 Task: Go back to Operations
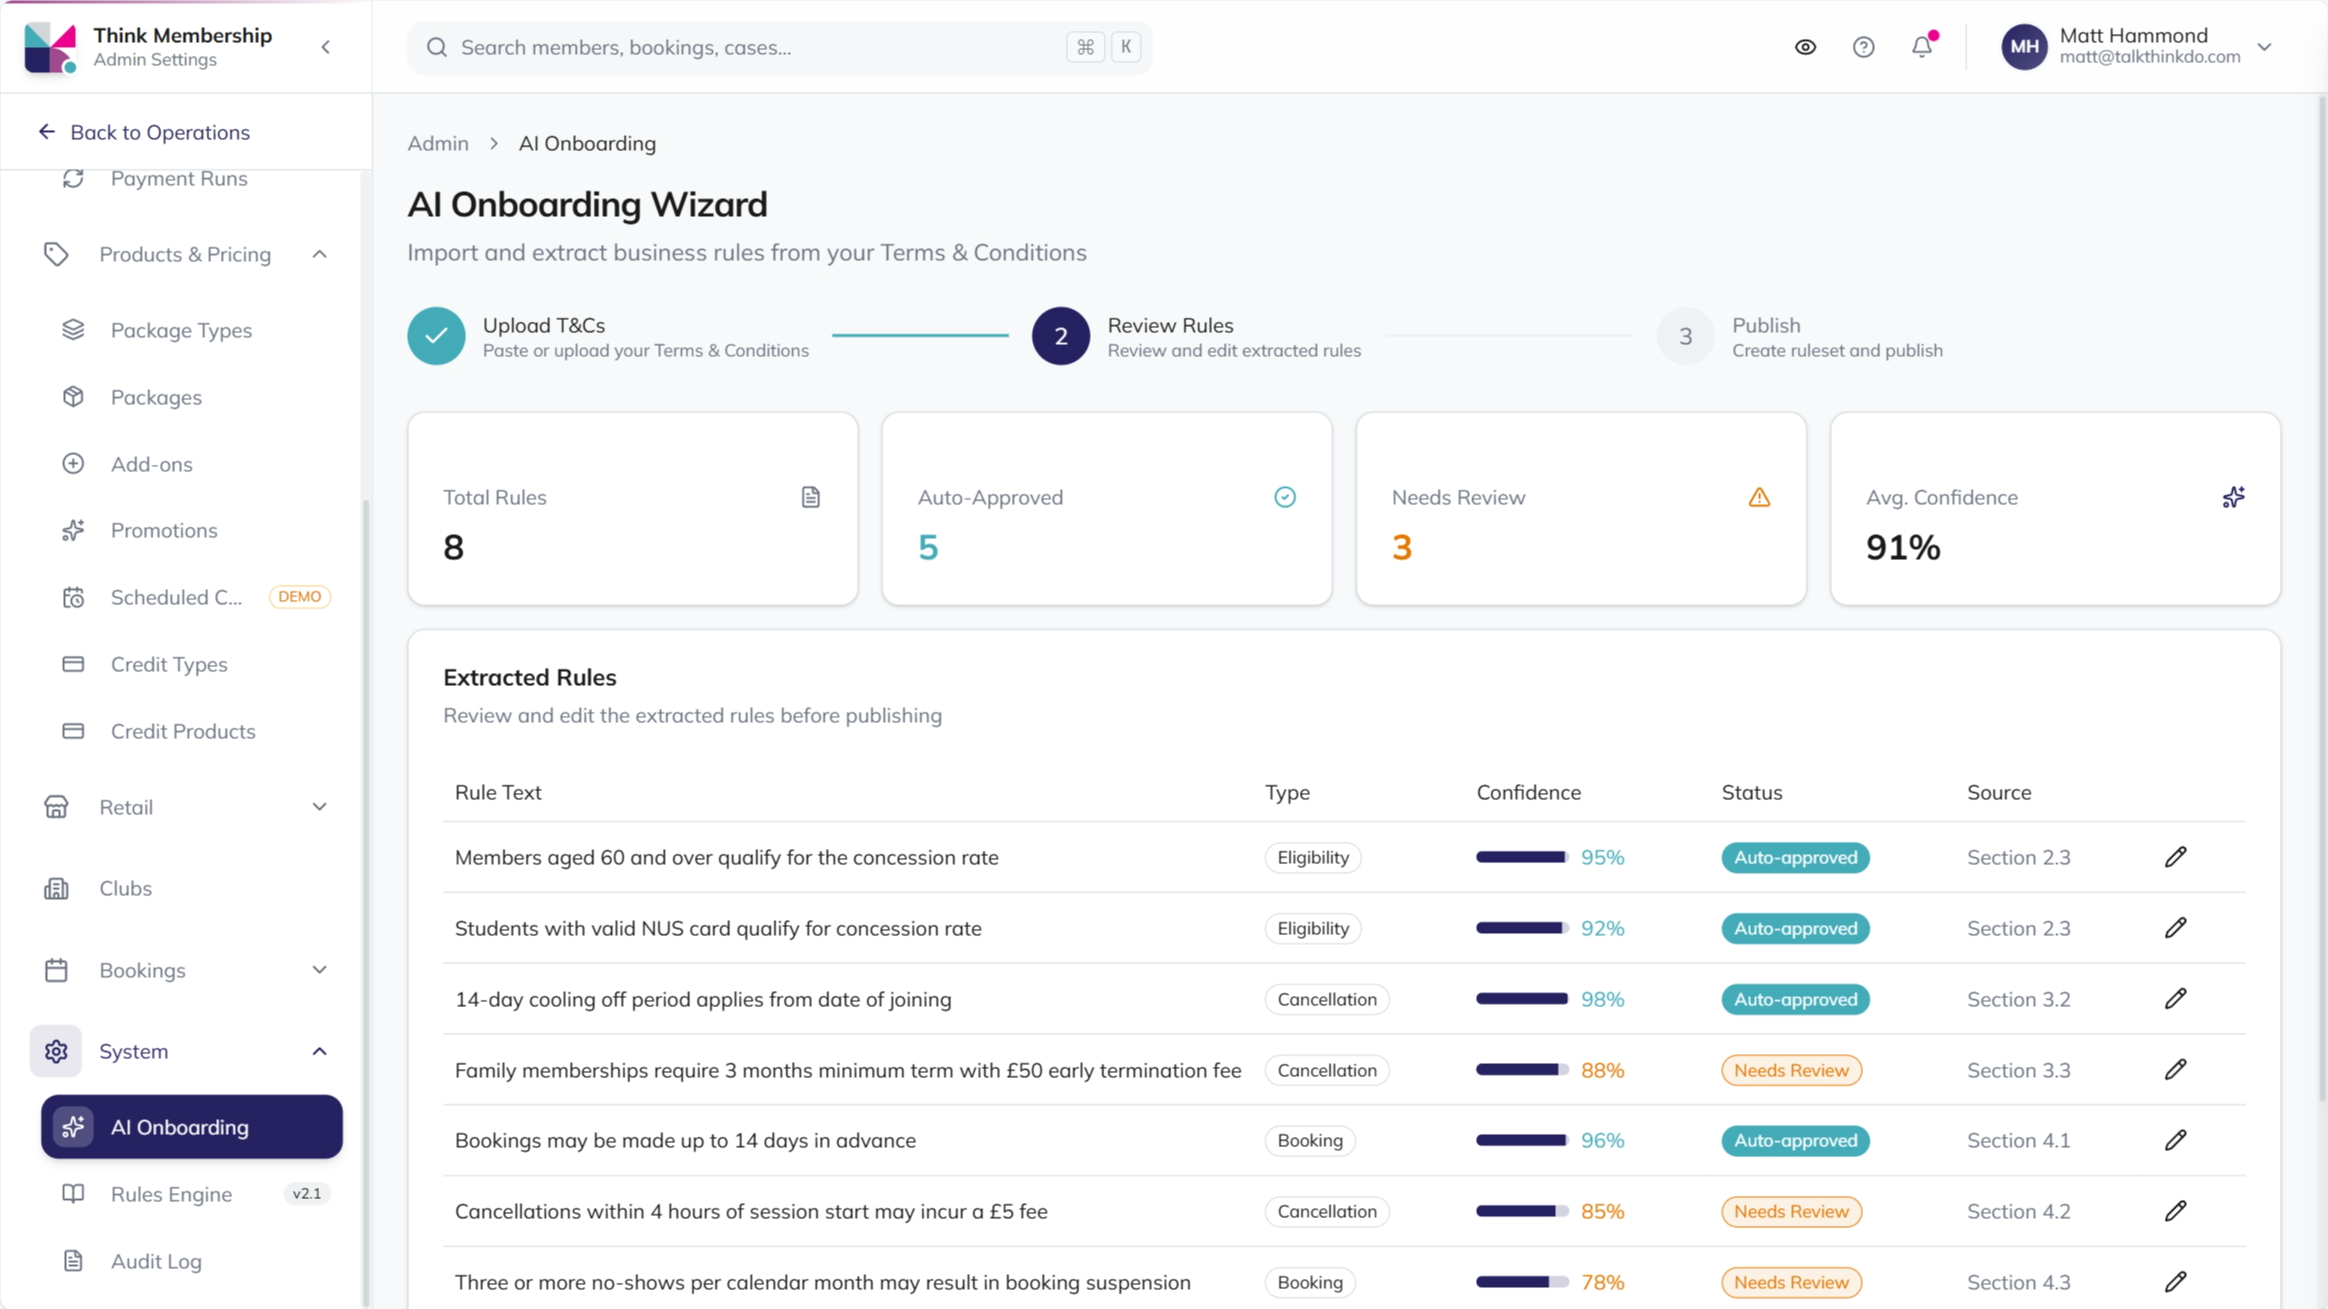[144, 132]
